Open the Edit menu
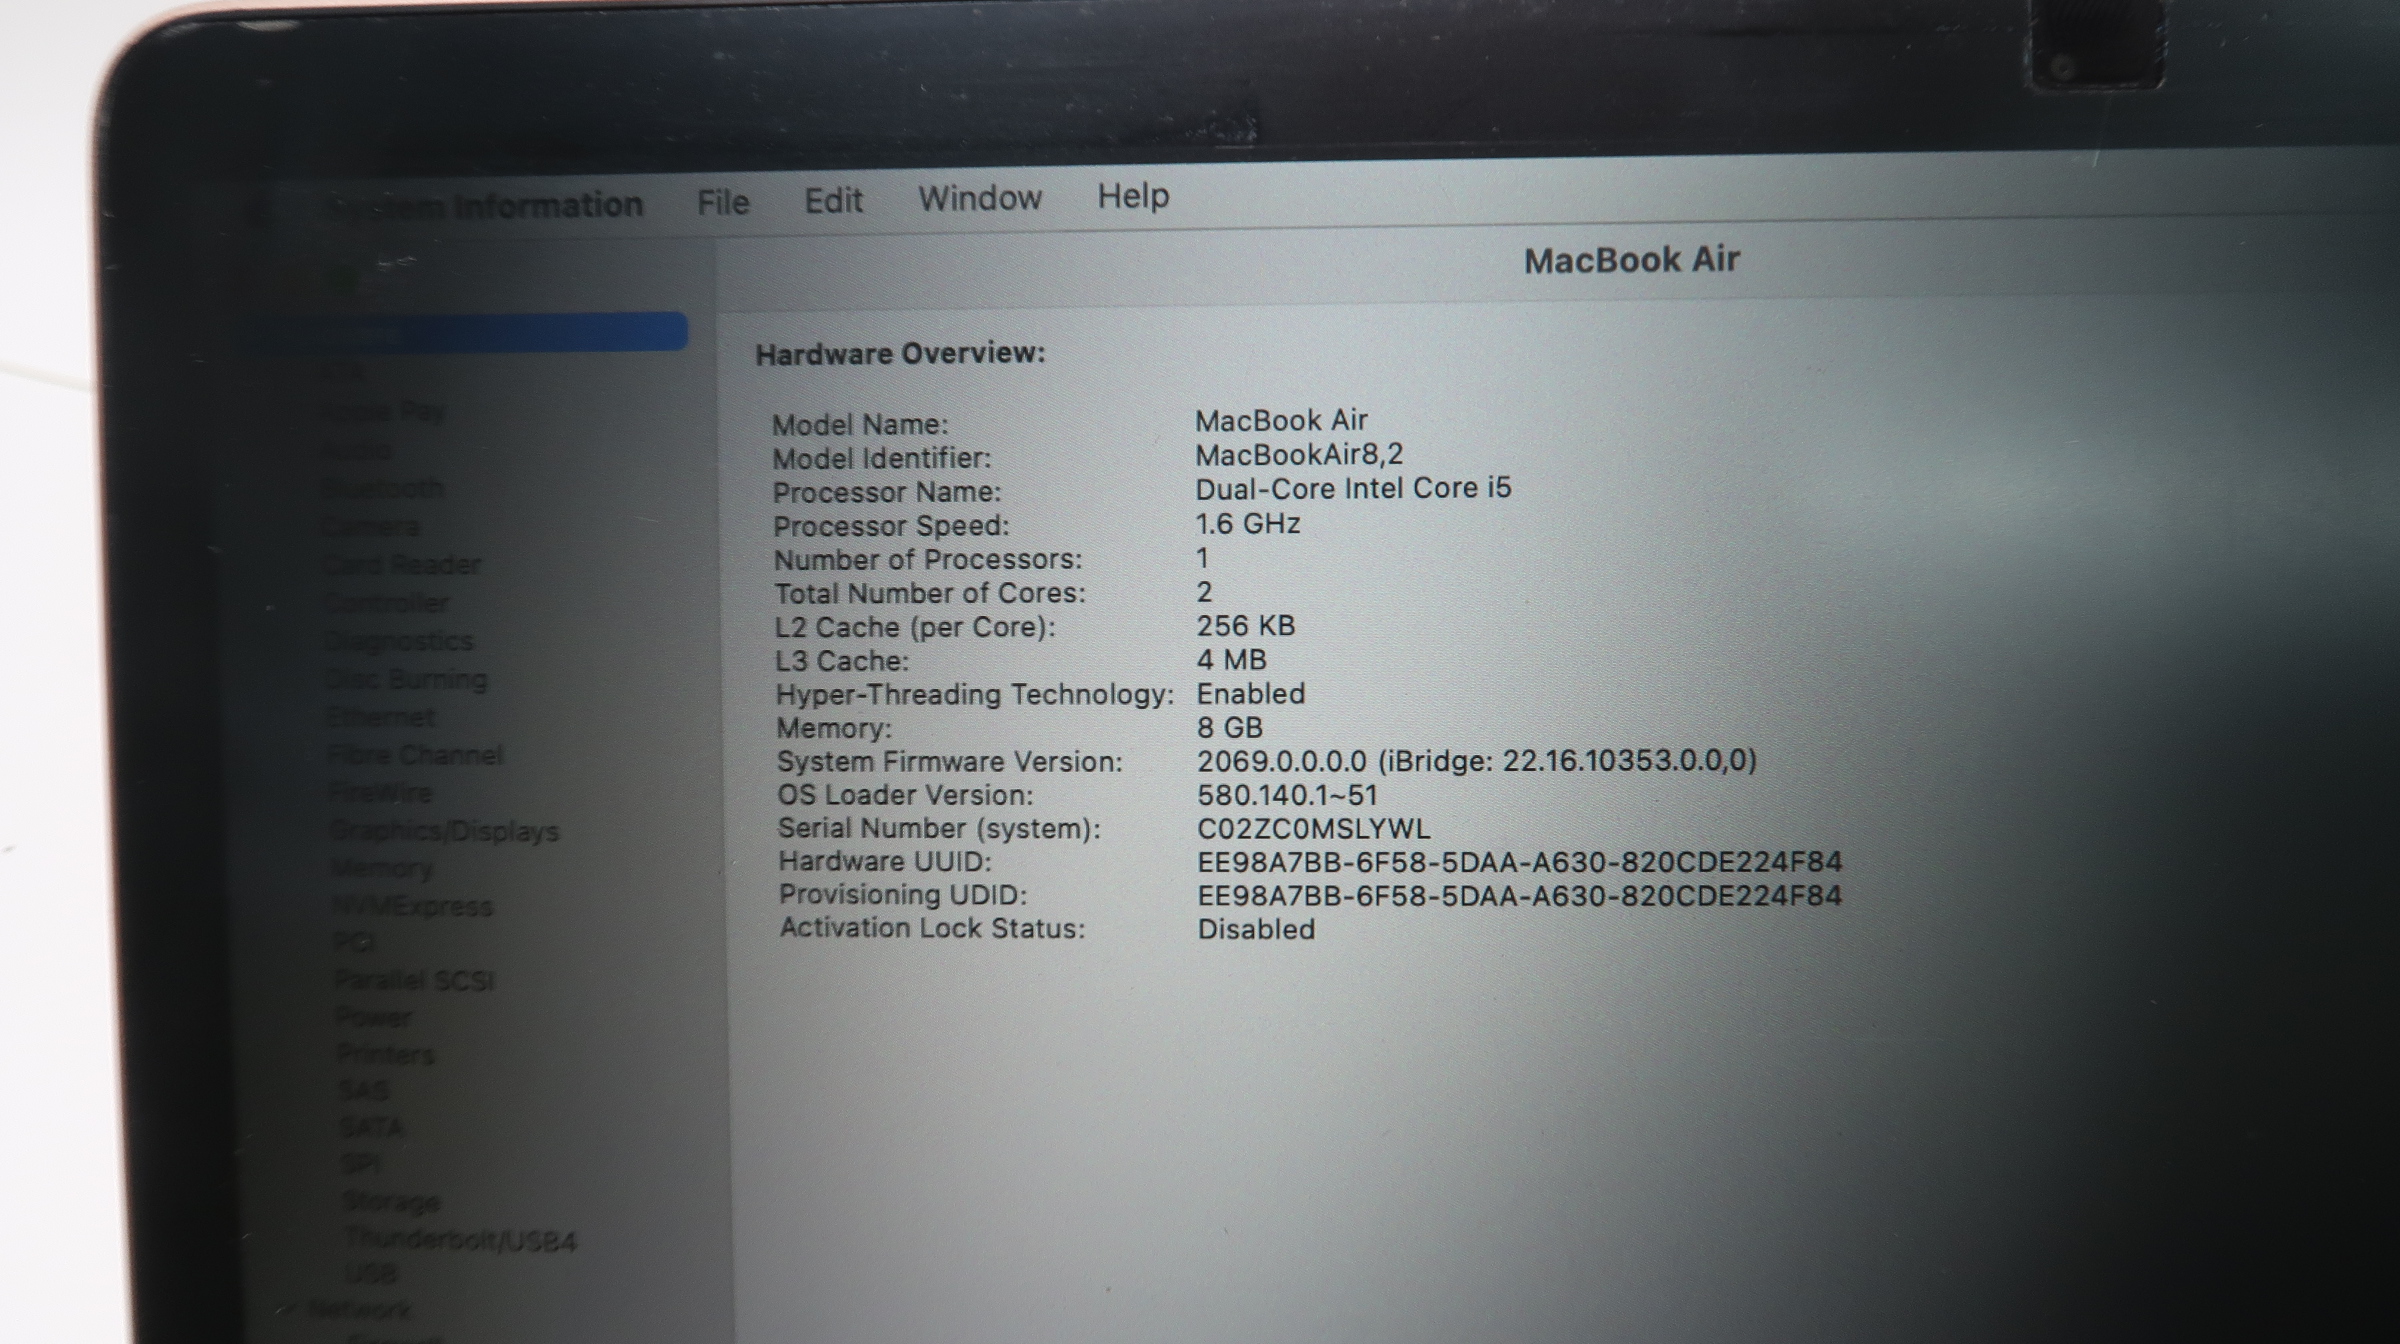 833,200
